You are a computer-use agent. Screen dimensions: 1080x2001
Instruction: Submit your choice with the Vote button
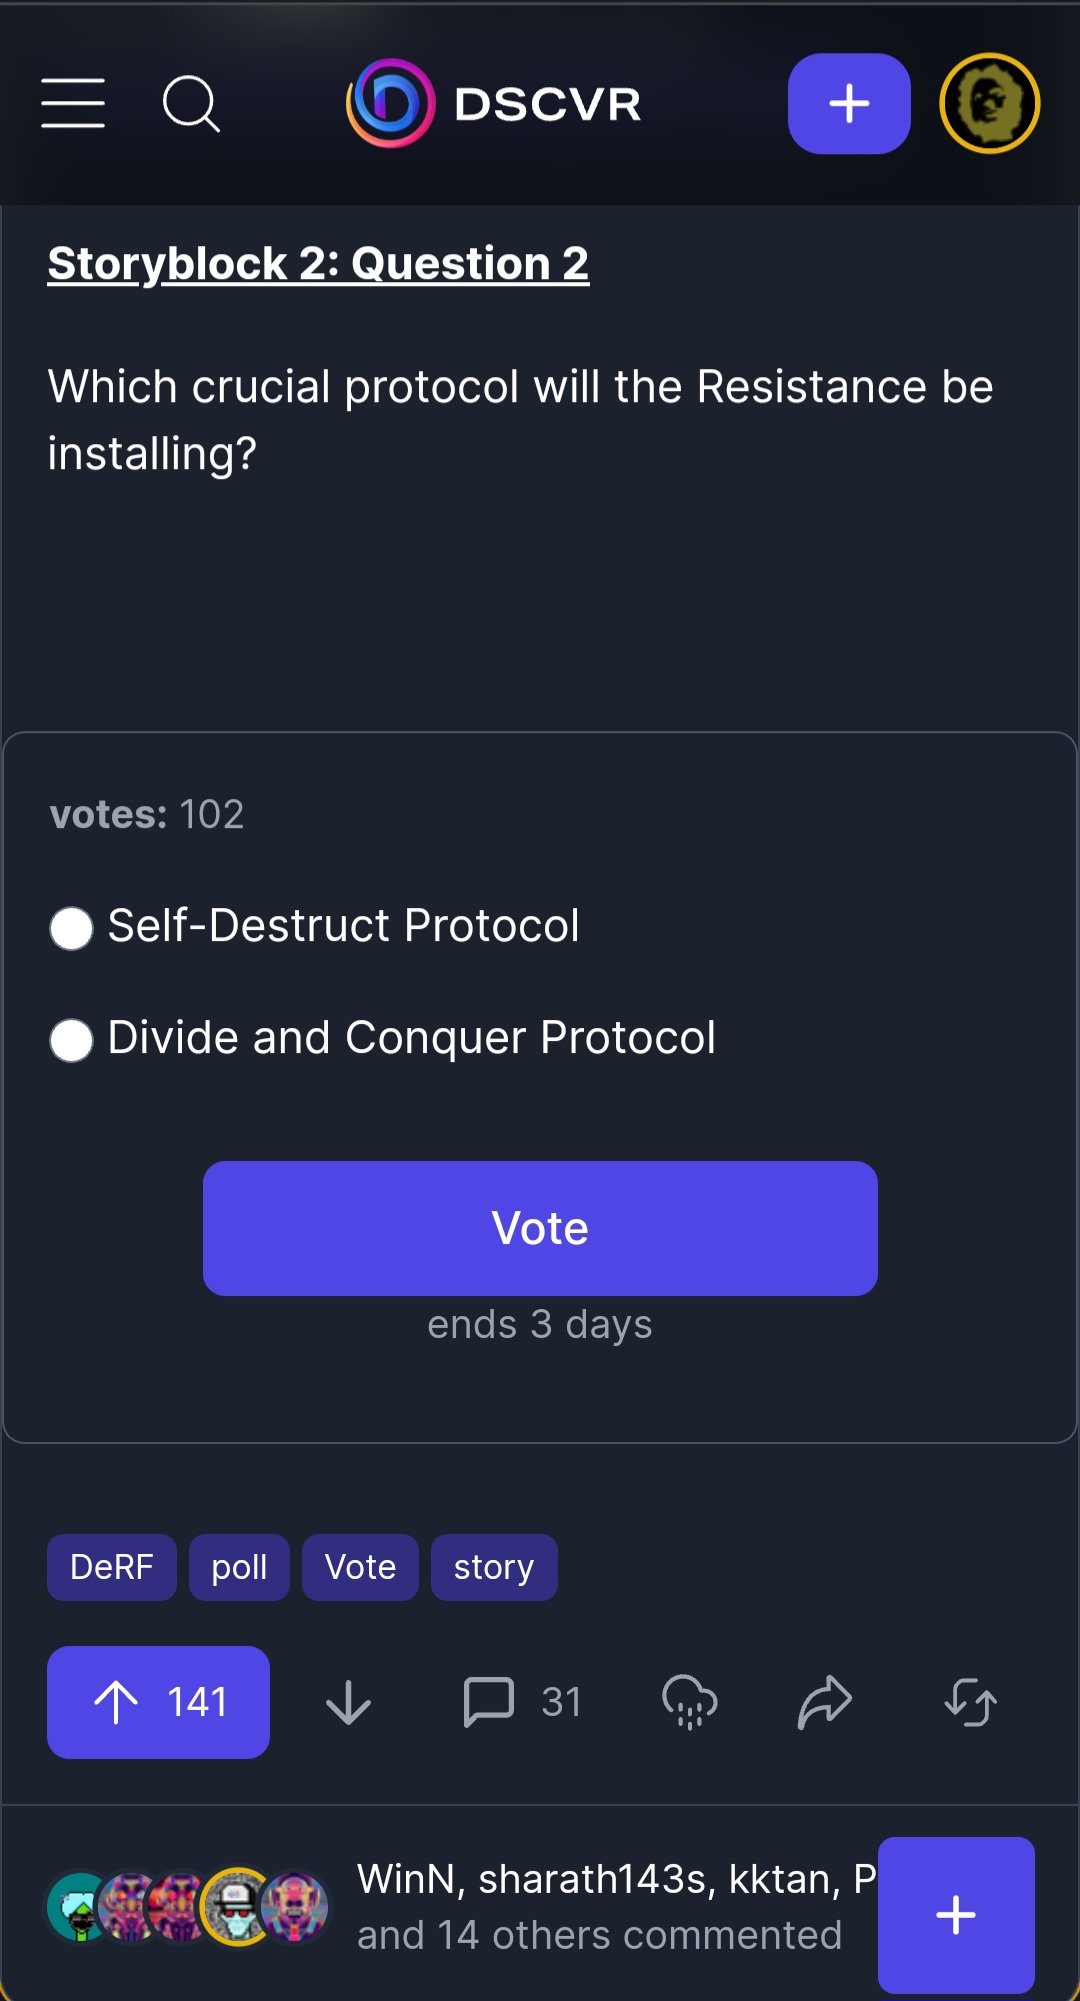[540, 1228]
